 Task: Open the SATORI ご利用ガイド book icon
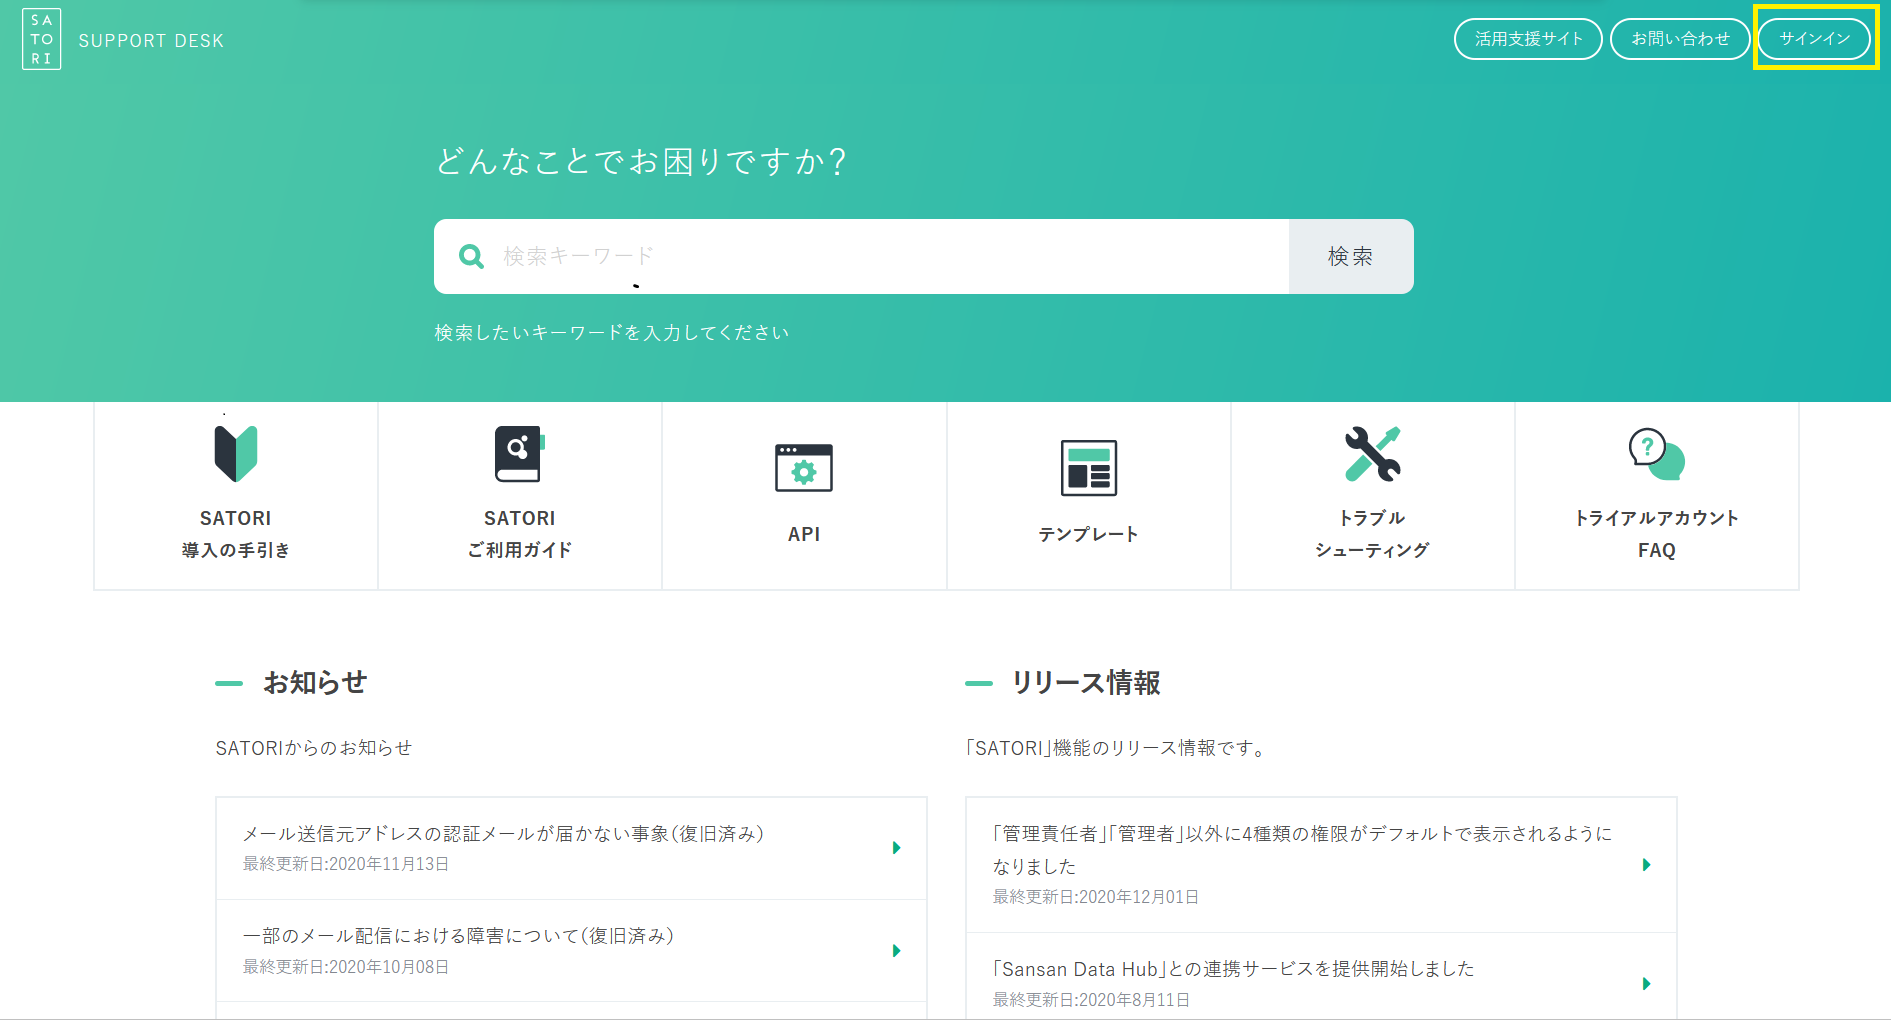click(x=519, y=454)
